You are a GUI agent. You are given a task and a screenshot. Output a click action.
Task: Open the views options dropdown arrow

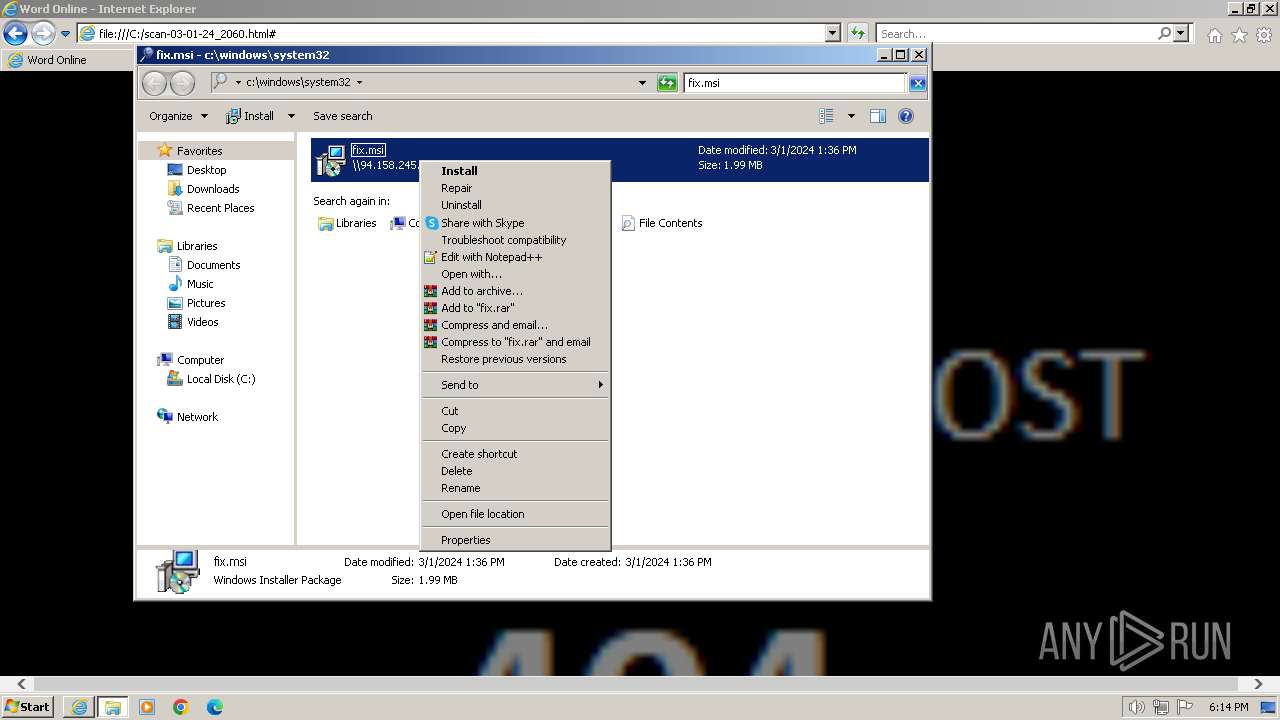[851, 116]
